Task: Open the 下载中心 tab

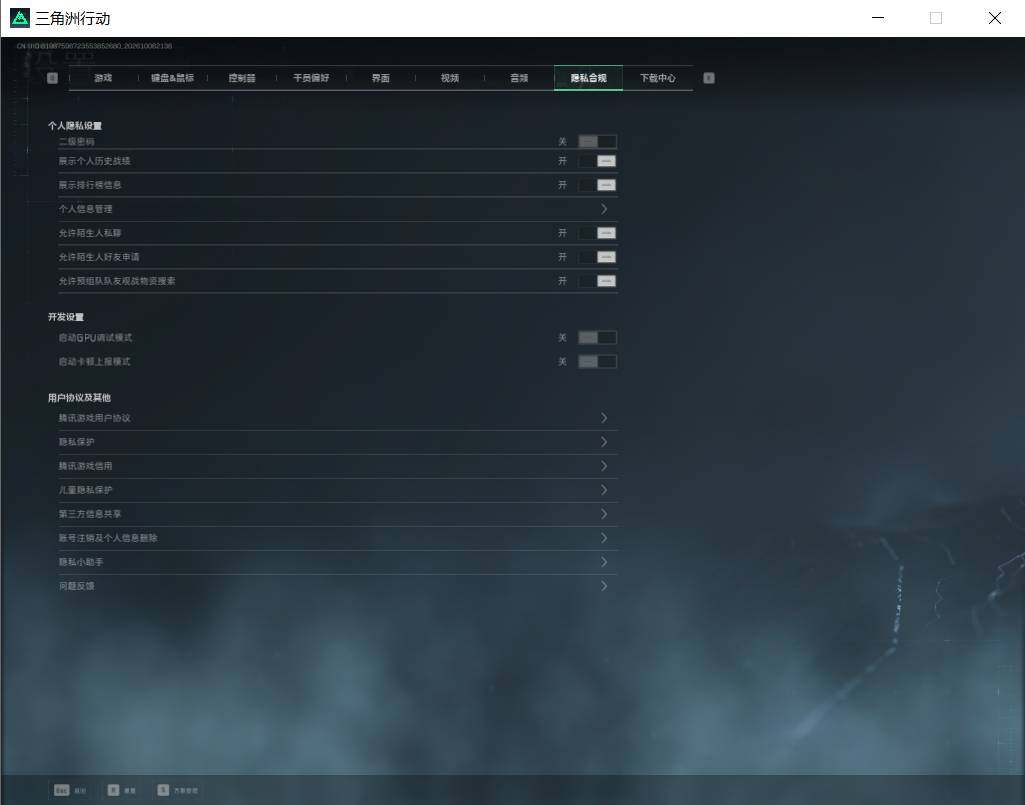Action: (x=658, y=78)
